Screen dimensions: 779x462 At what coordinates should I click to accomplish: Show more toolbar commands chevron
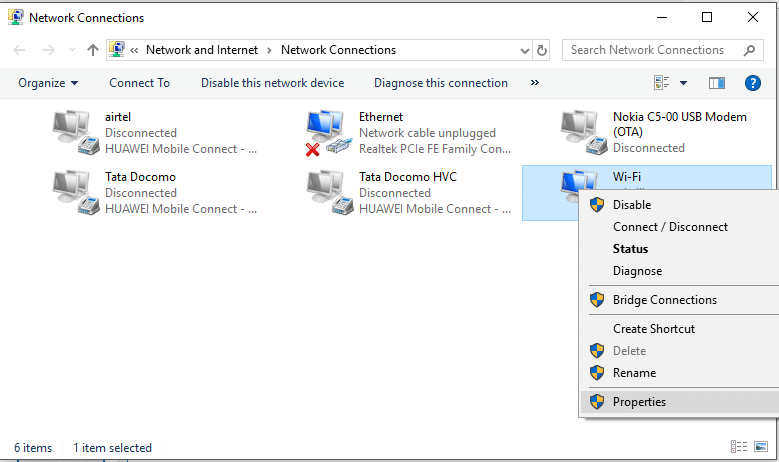(x=535, y=83)
